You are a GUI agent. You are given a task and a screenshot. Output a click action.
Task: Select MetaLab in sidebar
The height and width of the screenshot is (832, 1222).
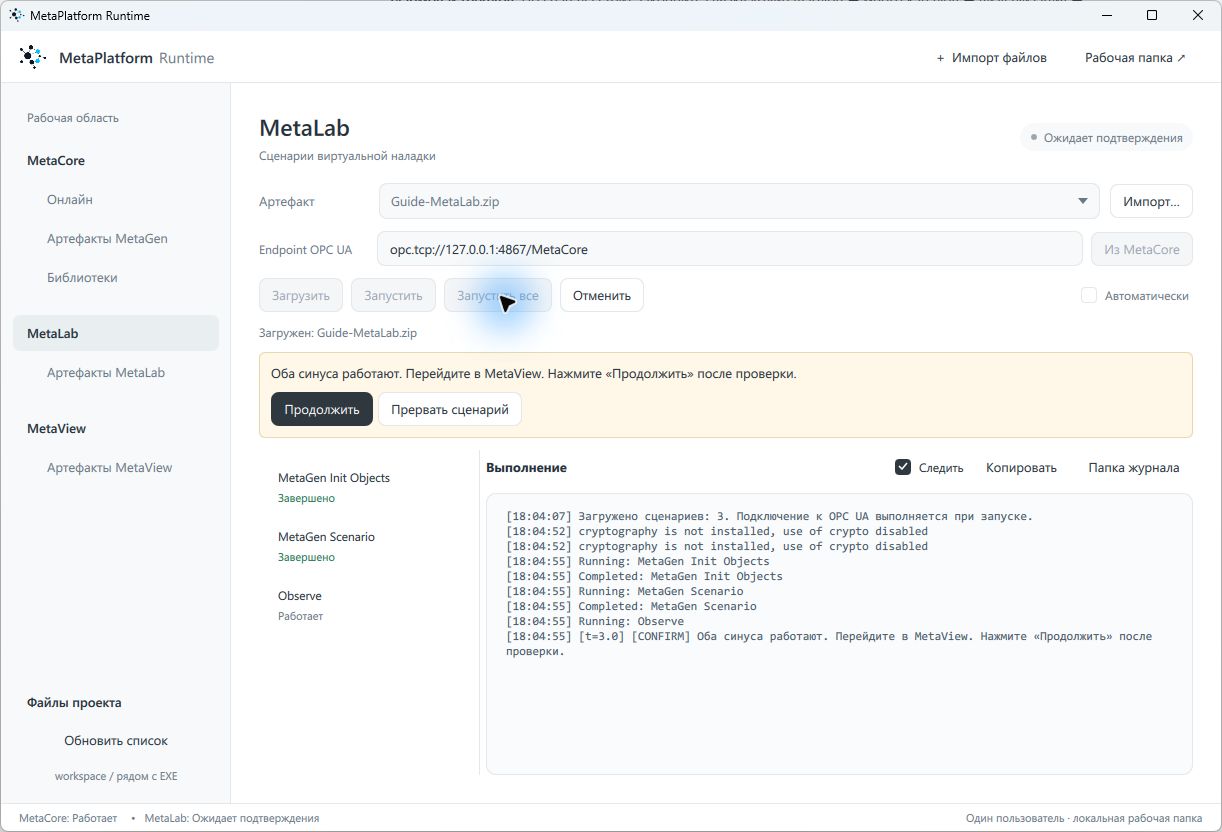click(x=116, y=333)
